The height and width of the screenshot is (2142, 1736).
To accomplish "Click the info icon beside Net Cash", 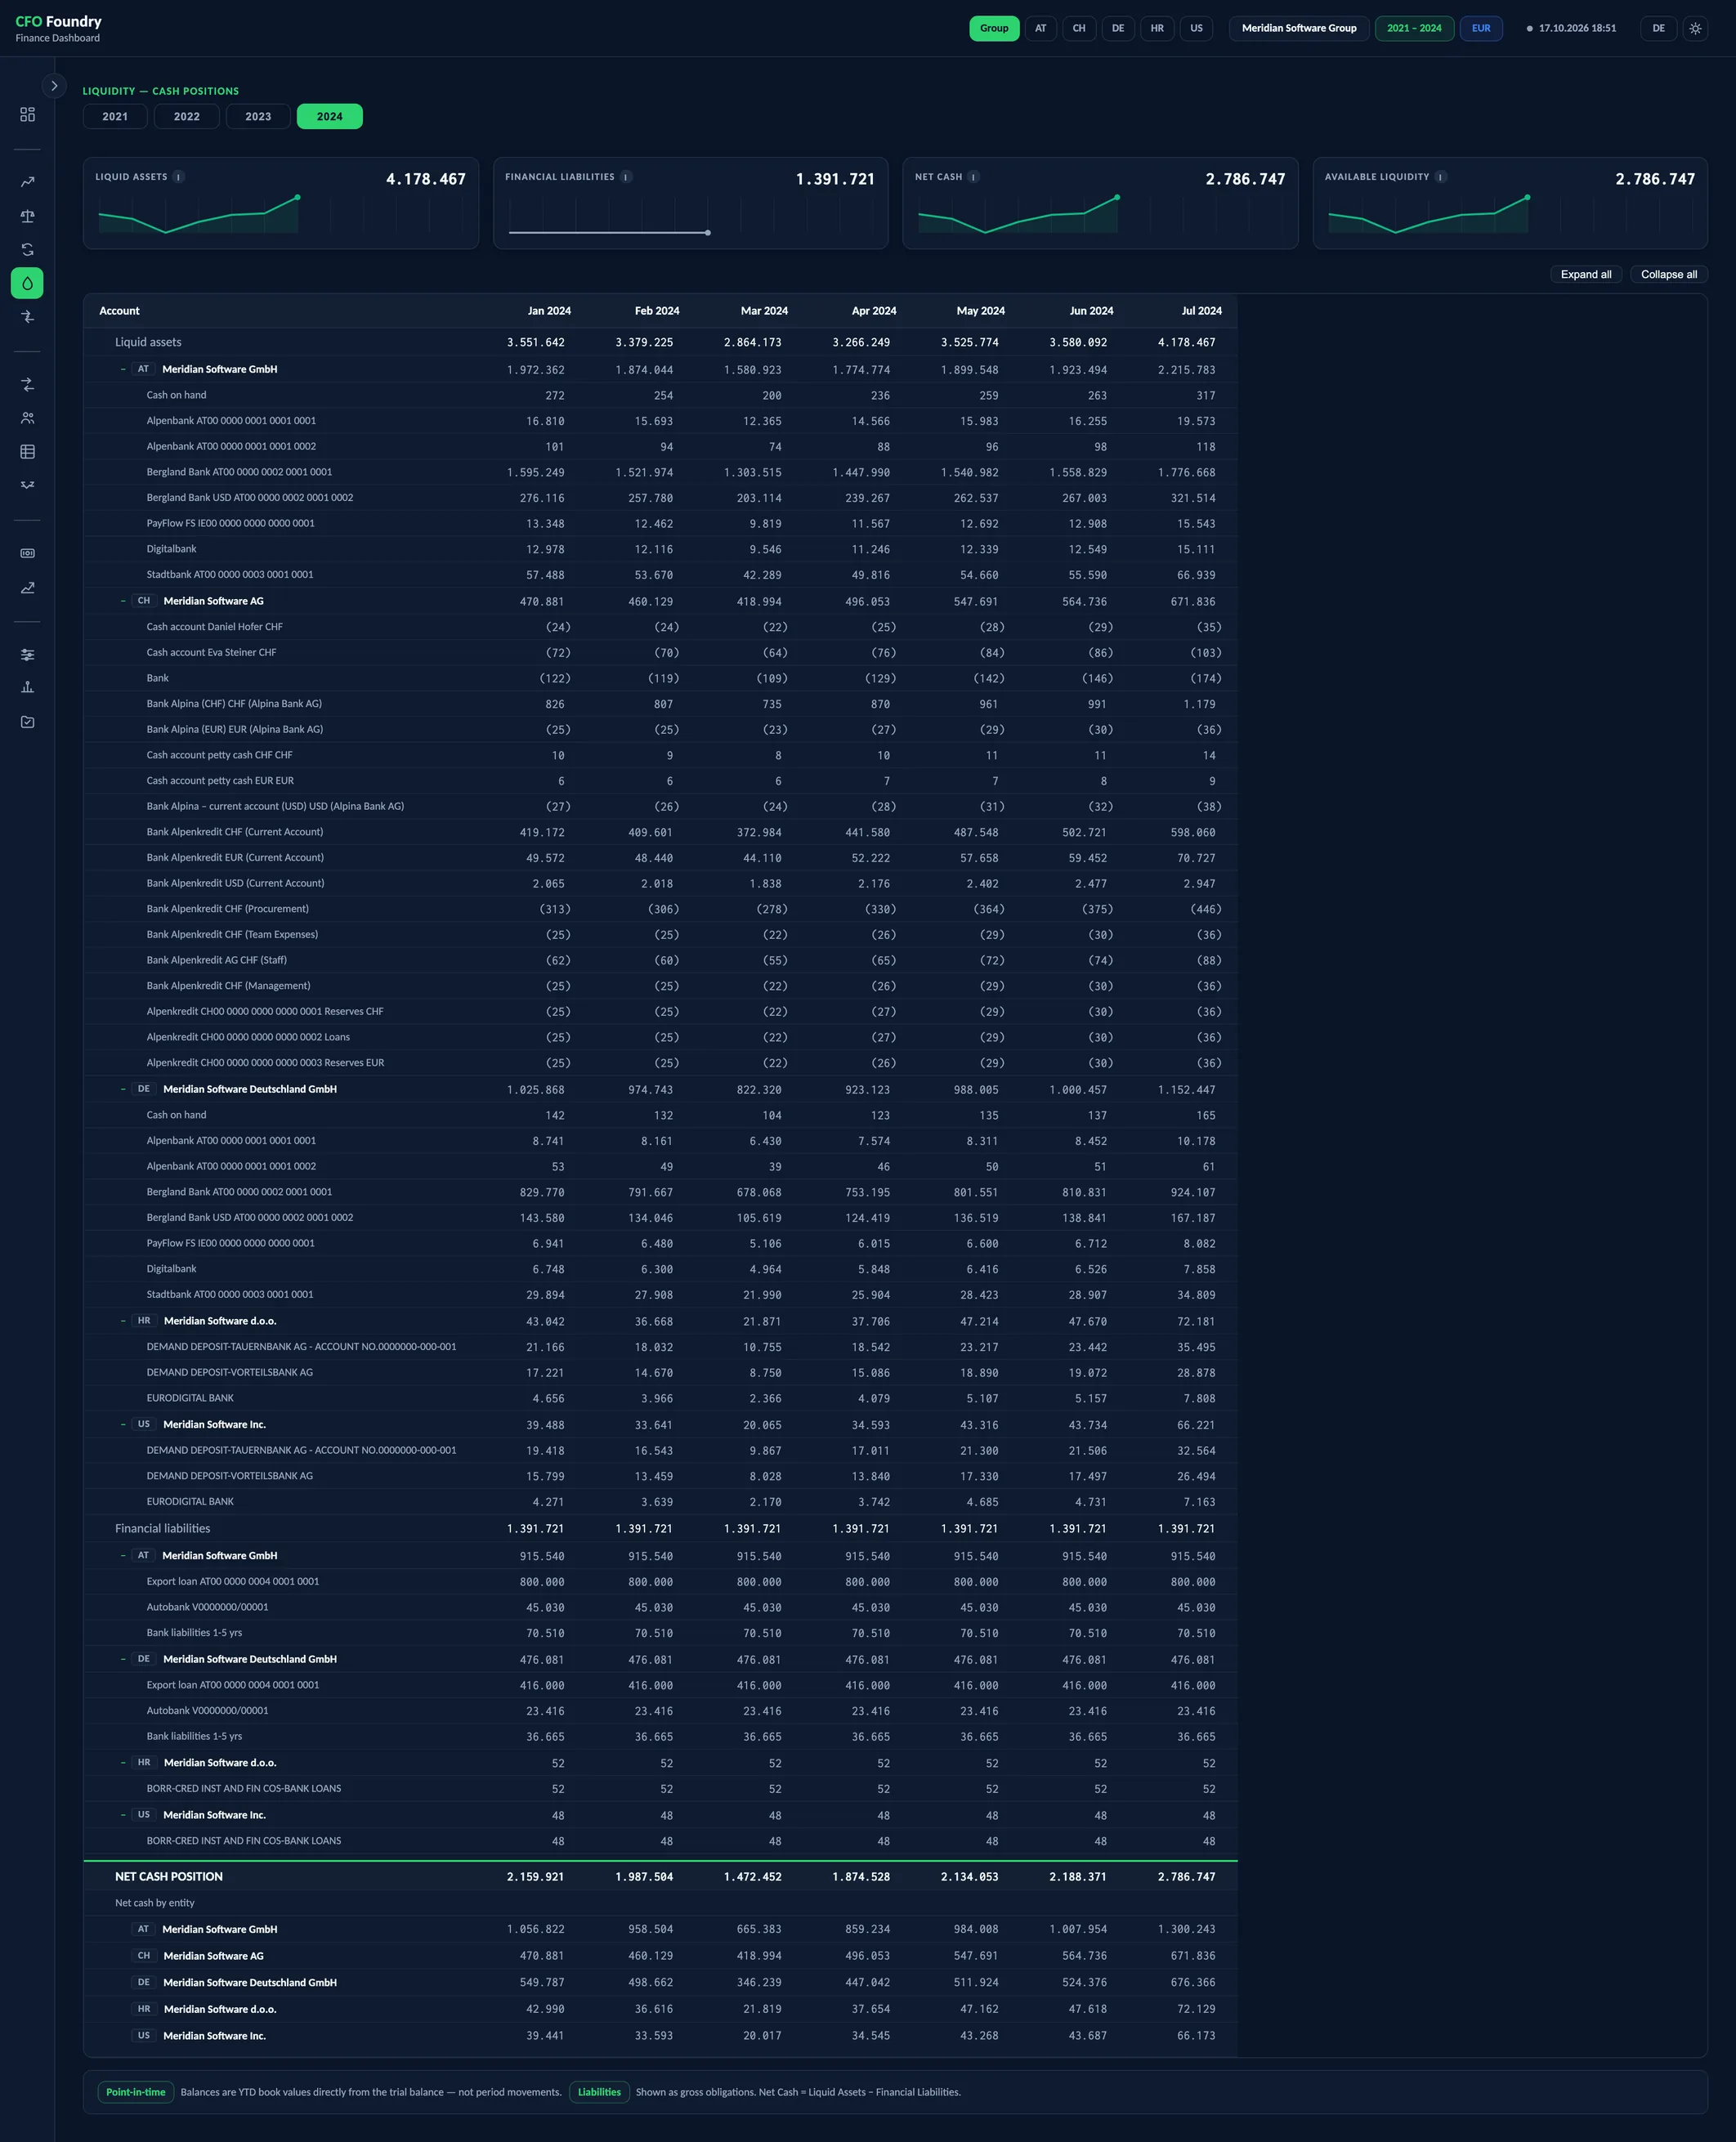I will click(974, 177).
